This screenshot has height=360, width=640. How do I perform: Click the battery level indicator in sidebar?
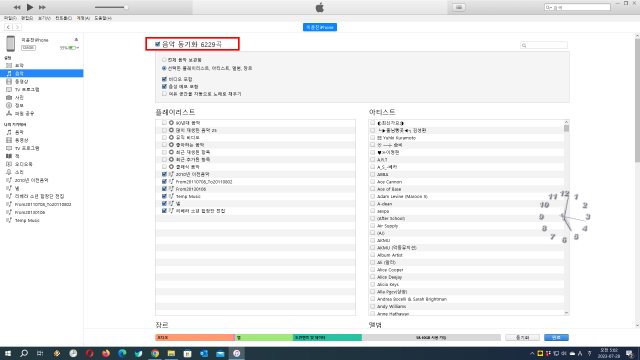click(71, 48)
